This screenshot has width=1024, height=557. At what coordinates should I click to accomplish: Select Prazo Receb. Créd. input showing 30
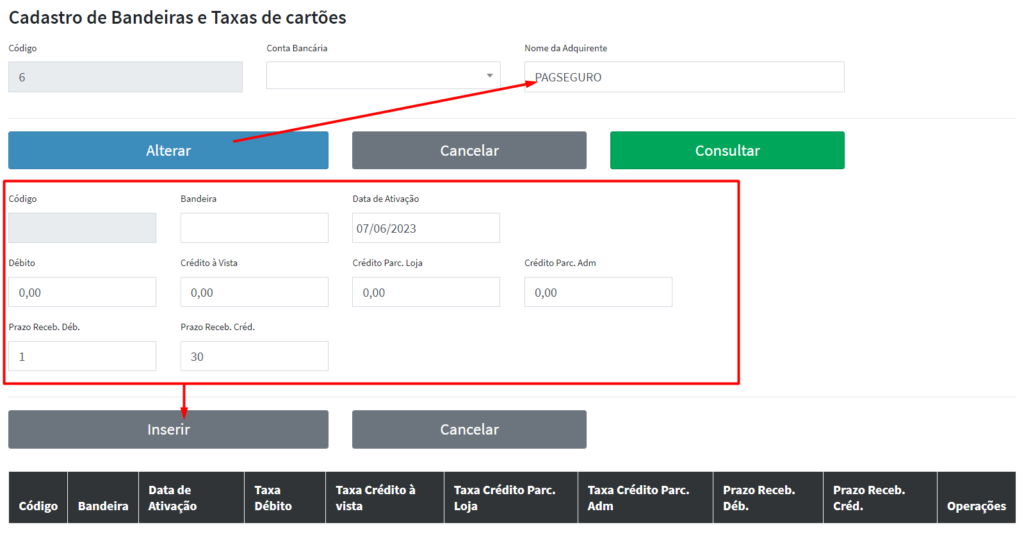[x=254, y=356]
